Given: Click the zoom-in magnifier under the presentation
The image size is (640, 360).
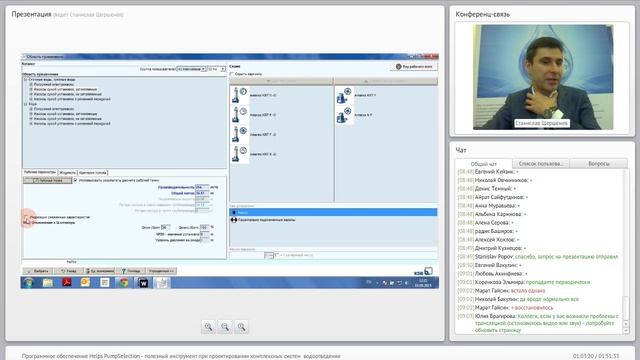Looking at the screenshot, I should [208, 327].
